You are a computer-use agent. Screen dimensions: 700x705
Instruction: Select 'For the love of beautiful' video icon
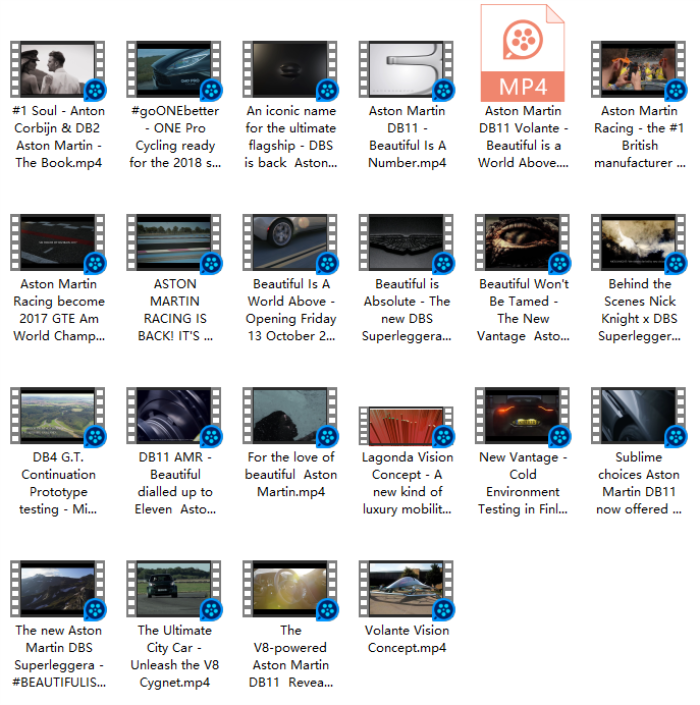coord(290,415)
